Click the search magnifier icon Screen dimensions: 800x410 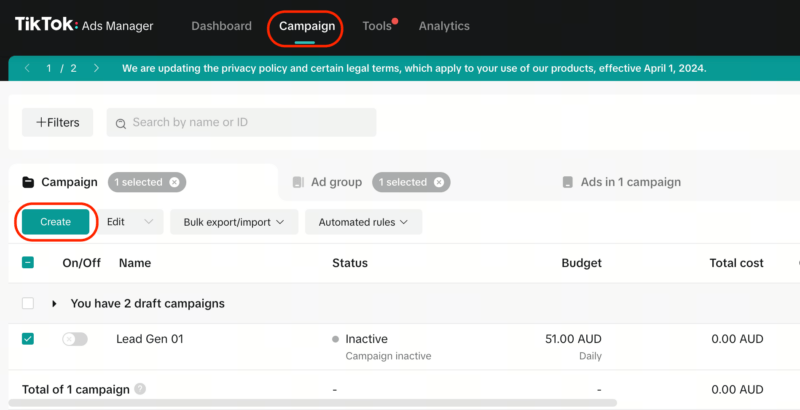pos(121,123)
